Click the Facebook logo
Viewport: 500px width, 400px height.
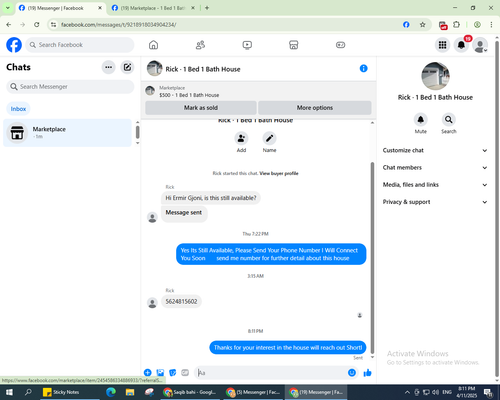14,45
